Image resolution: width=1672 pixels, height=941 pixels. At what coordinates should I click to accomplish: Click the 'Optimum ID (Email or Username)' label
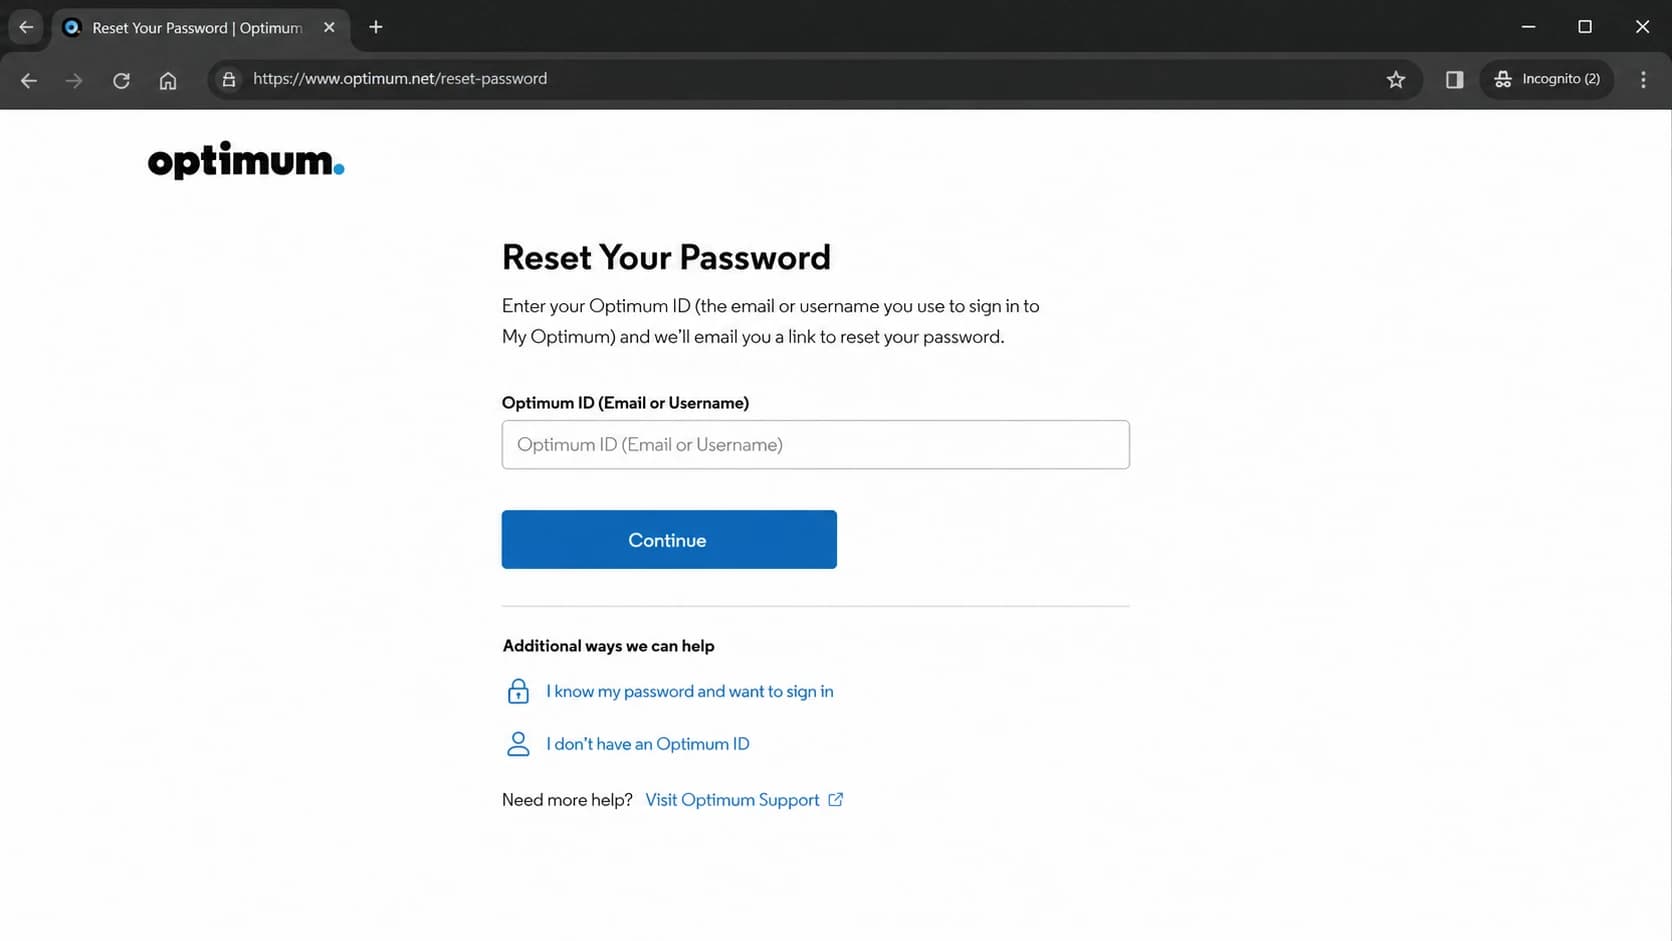click(x=625, y=403)
